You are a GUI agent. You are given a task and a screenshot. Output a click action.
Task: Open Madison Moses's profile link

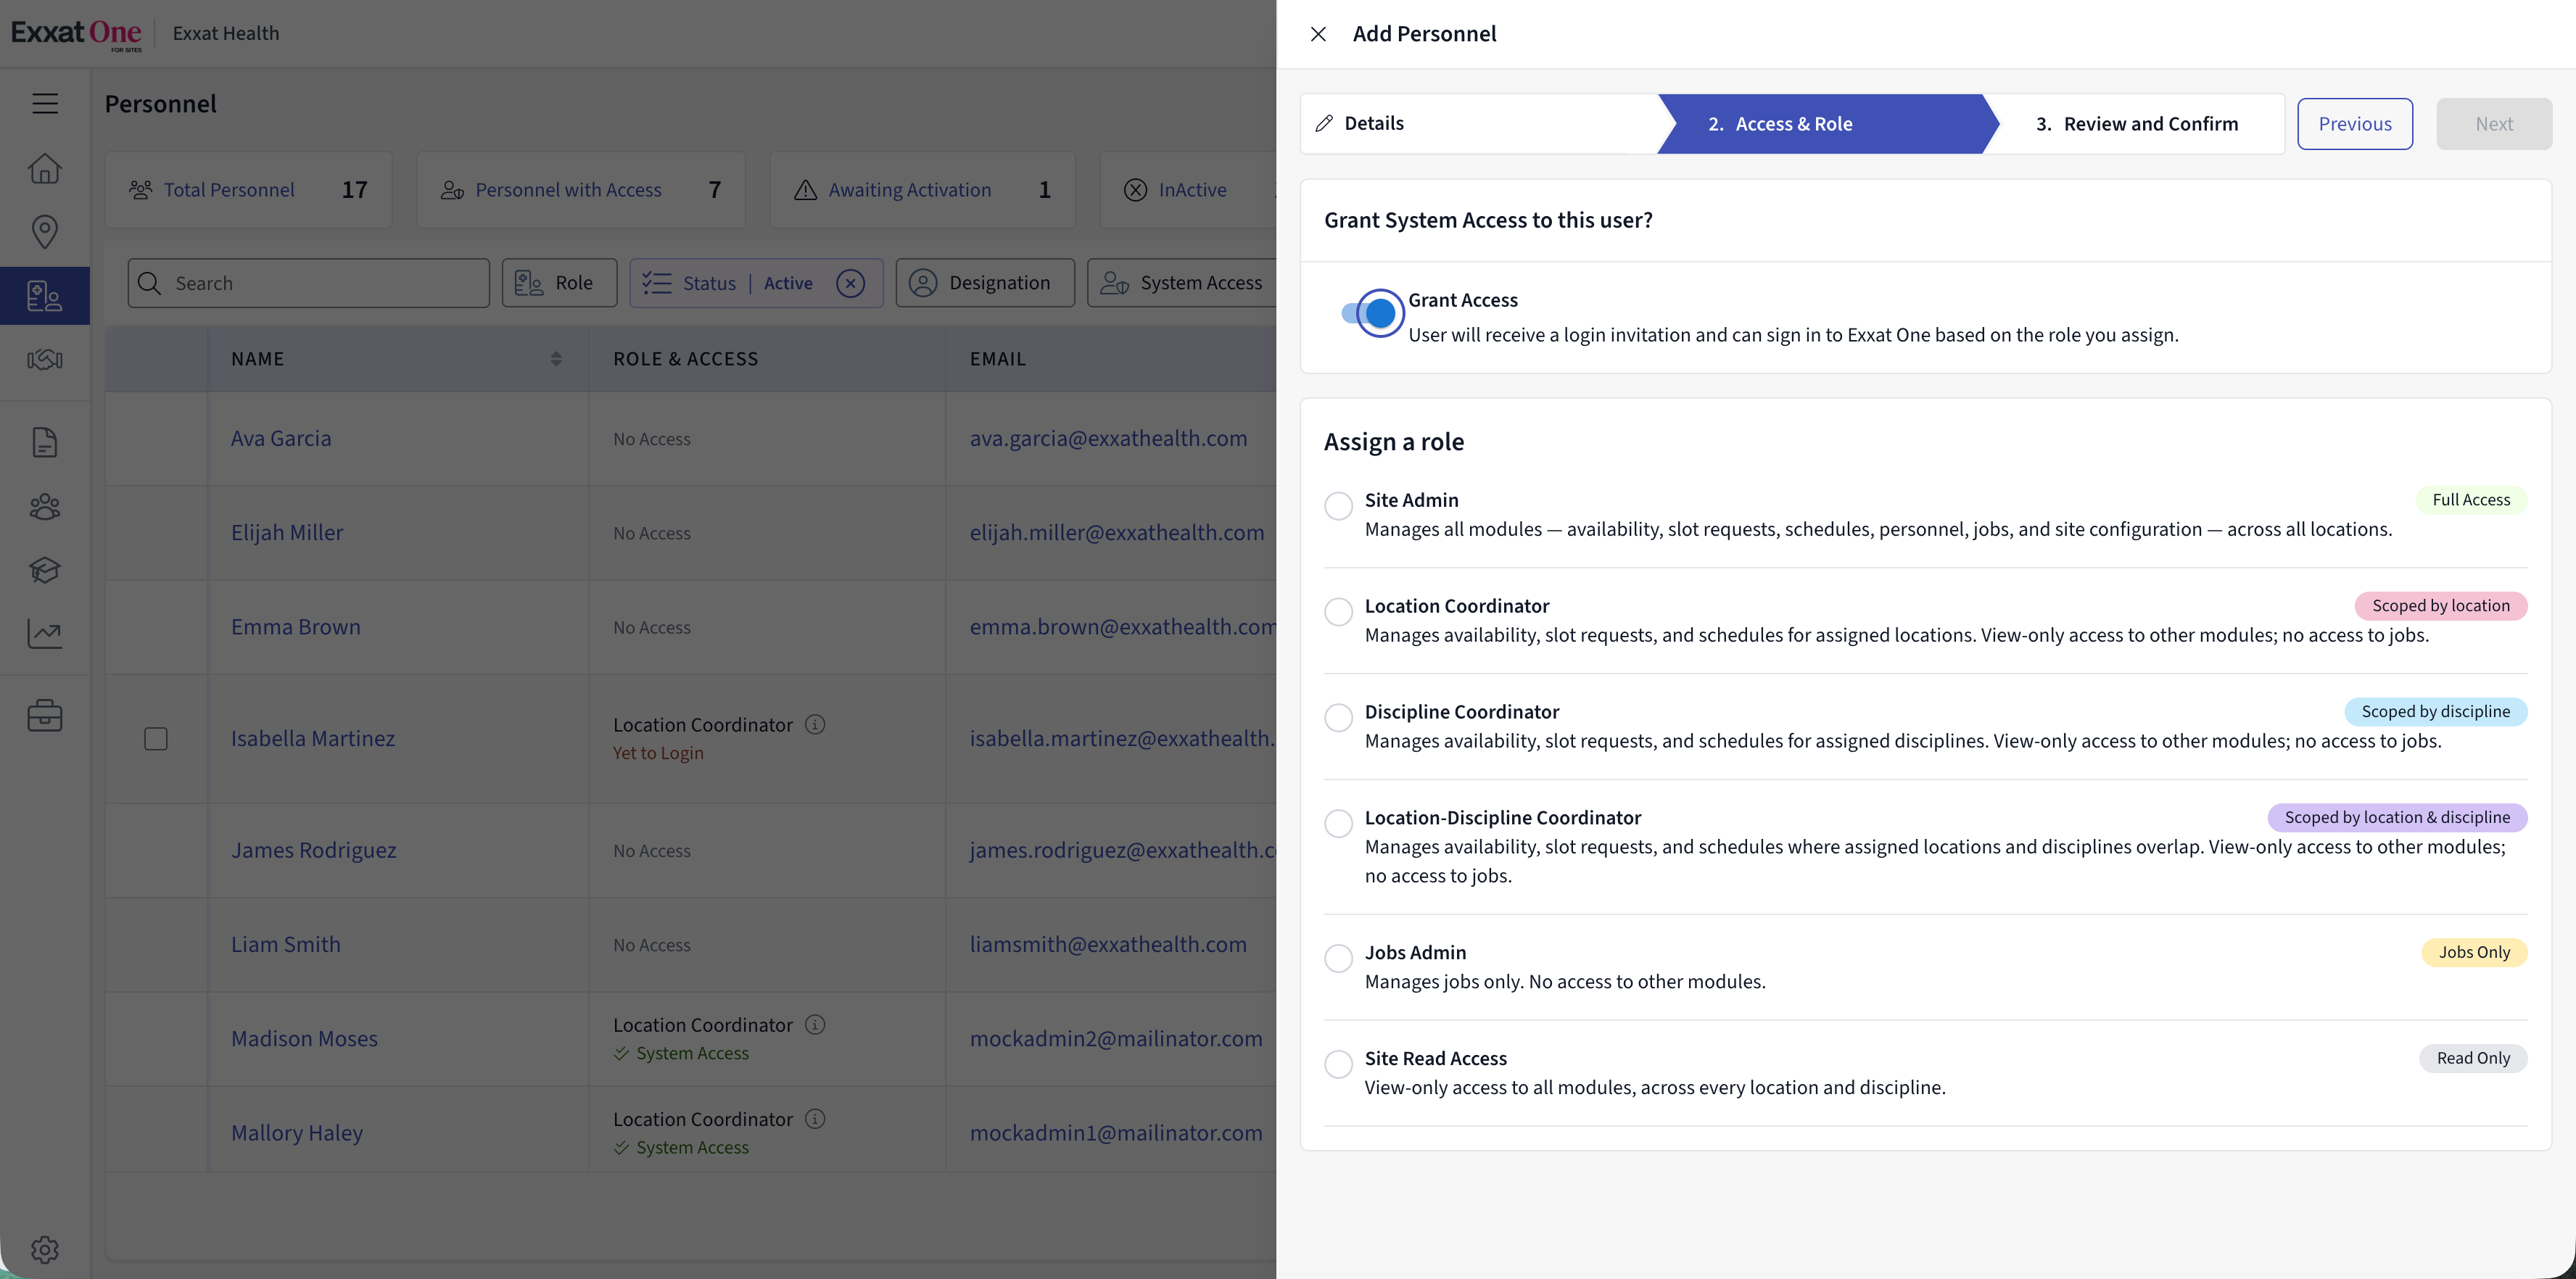click(304, 1038)
